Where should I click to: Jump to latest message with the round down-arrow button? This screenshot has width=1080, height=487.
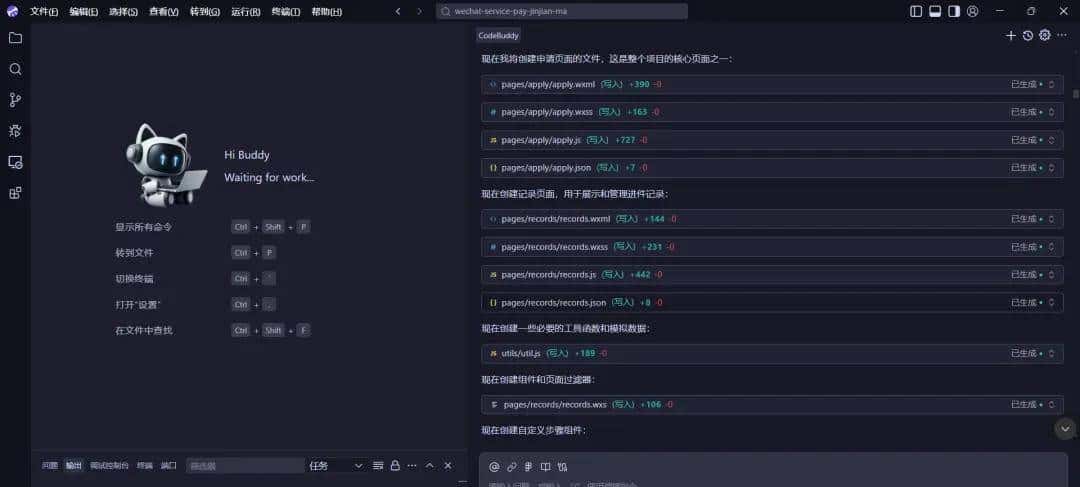(1066, 428)
